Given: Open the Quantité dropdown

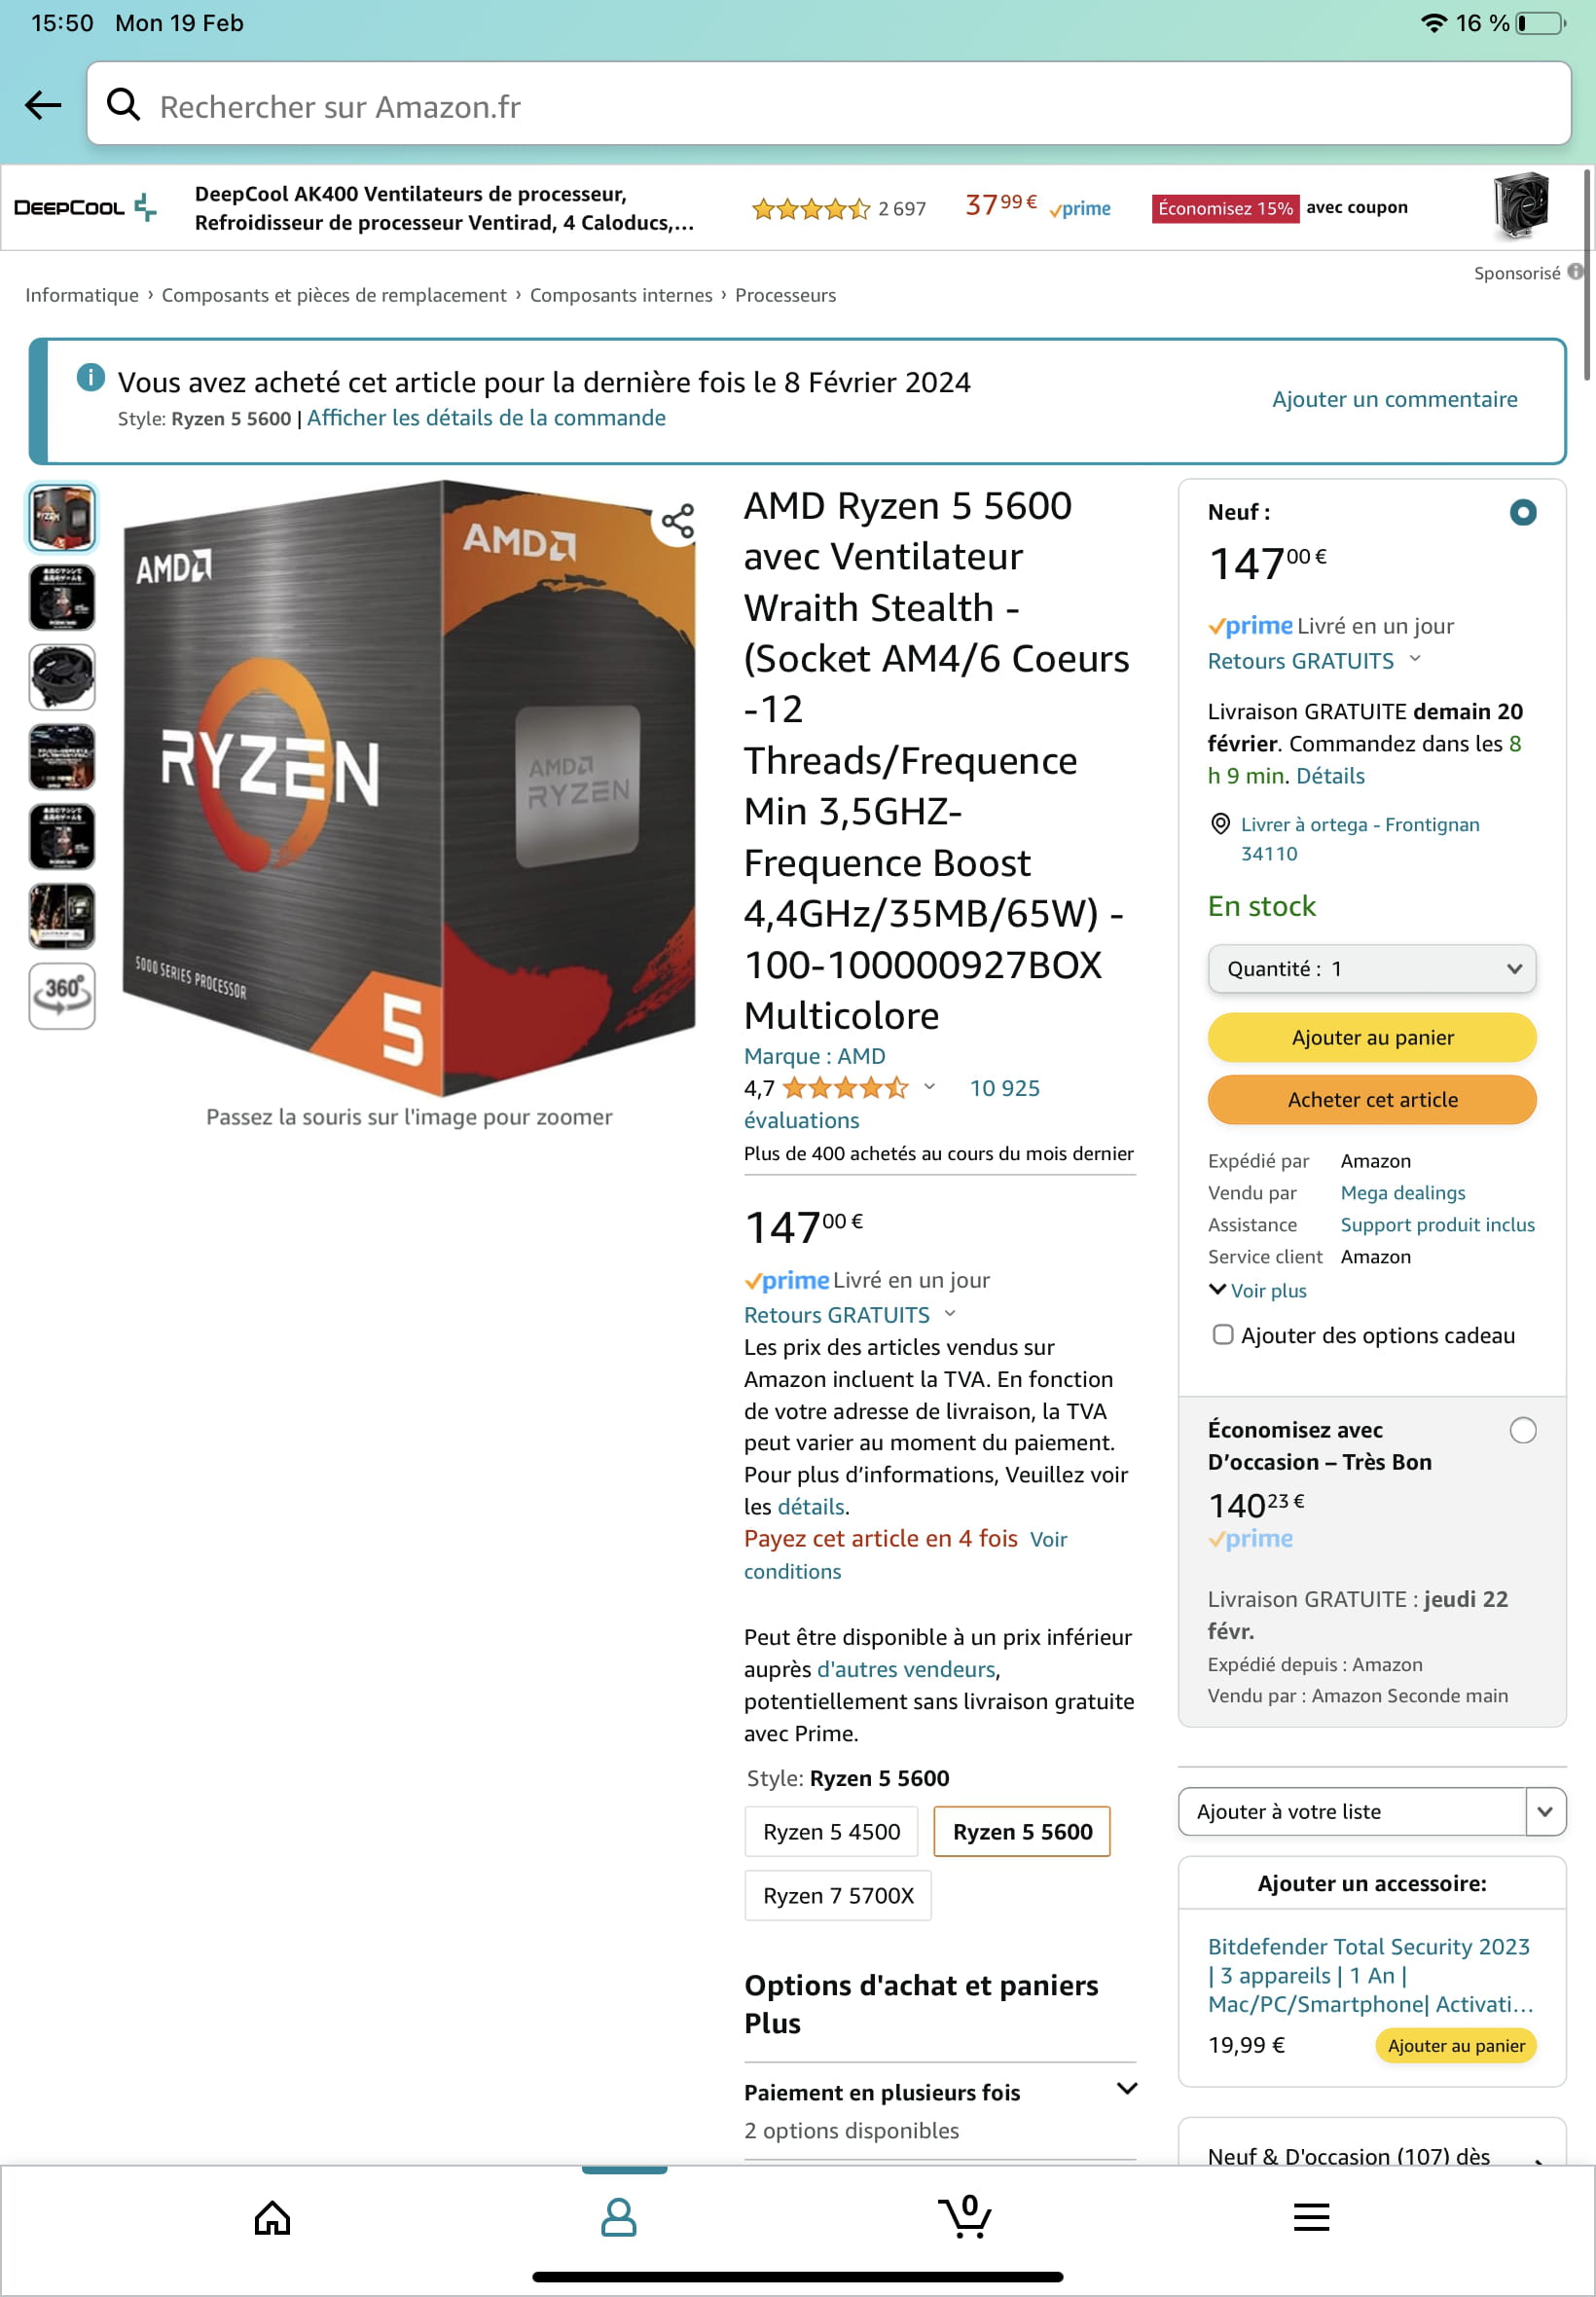Looking at the screenshot, I should pos(1371,968).
